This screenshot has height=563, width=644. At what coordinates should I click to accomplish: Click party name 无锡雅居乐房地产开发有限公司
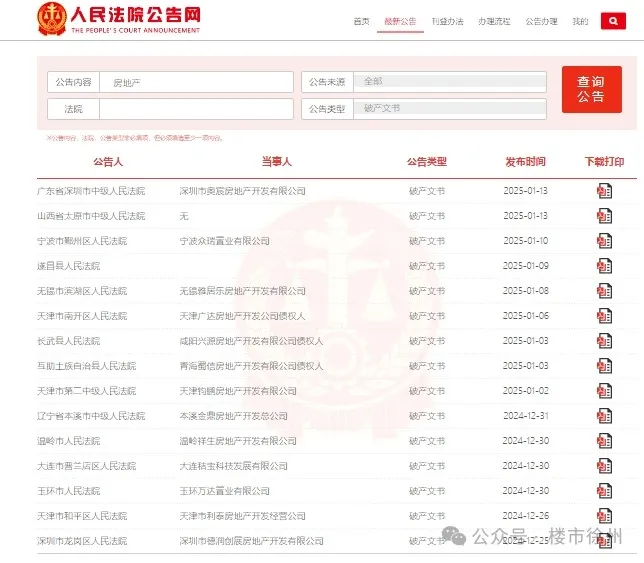[x=242, y=291]
